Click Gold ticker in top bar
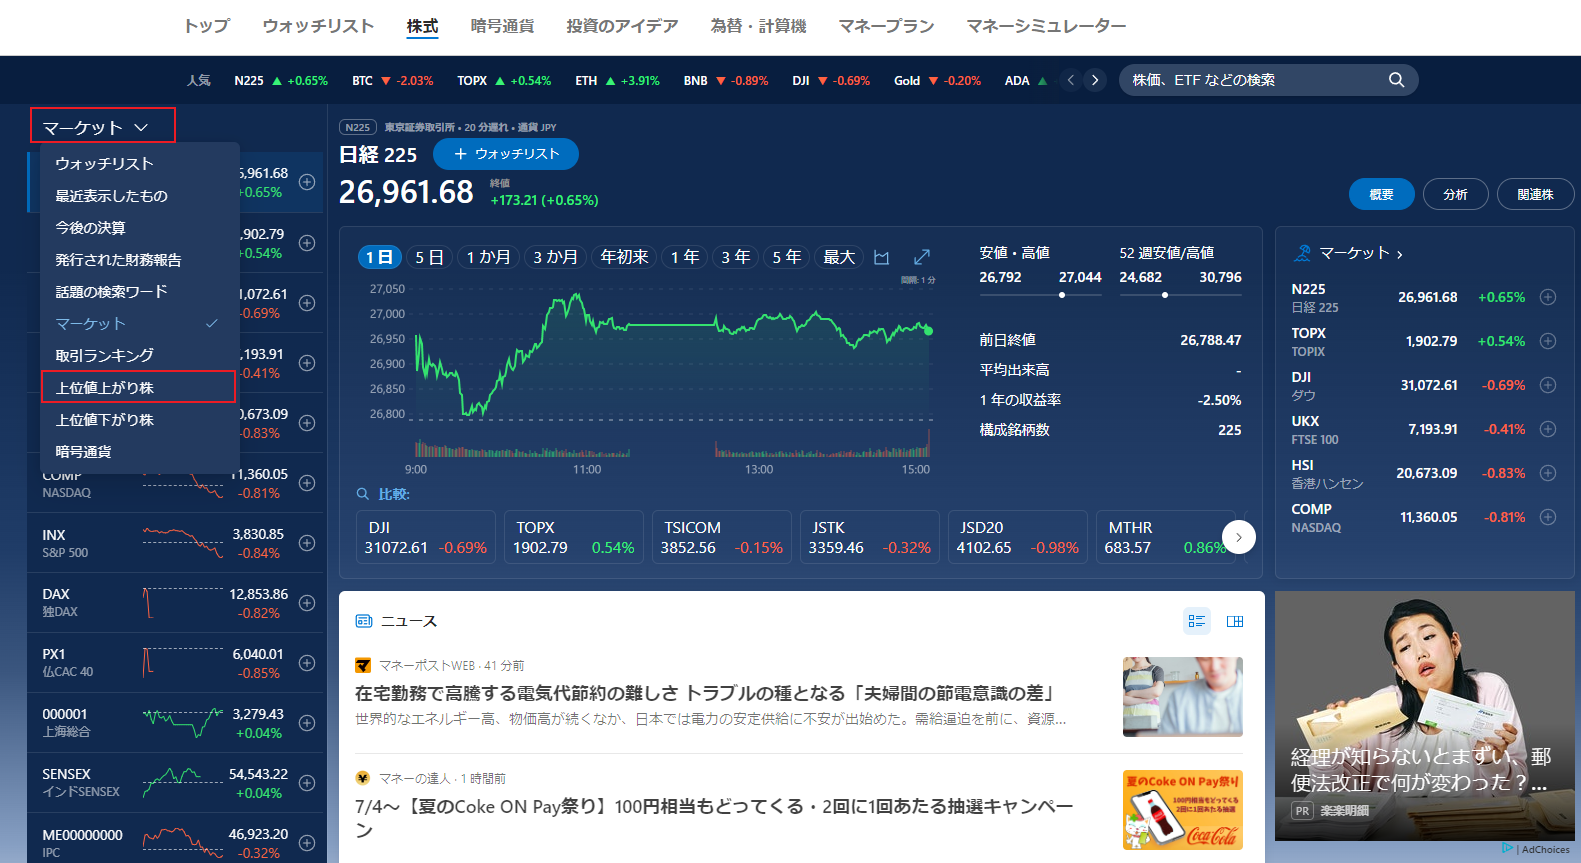 coord(937,80)
